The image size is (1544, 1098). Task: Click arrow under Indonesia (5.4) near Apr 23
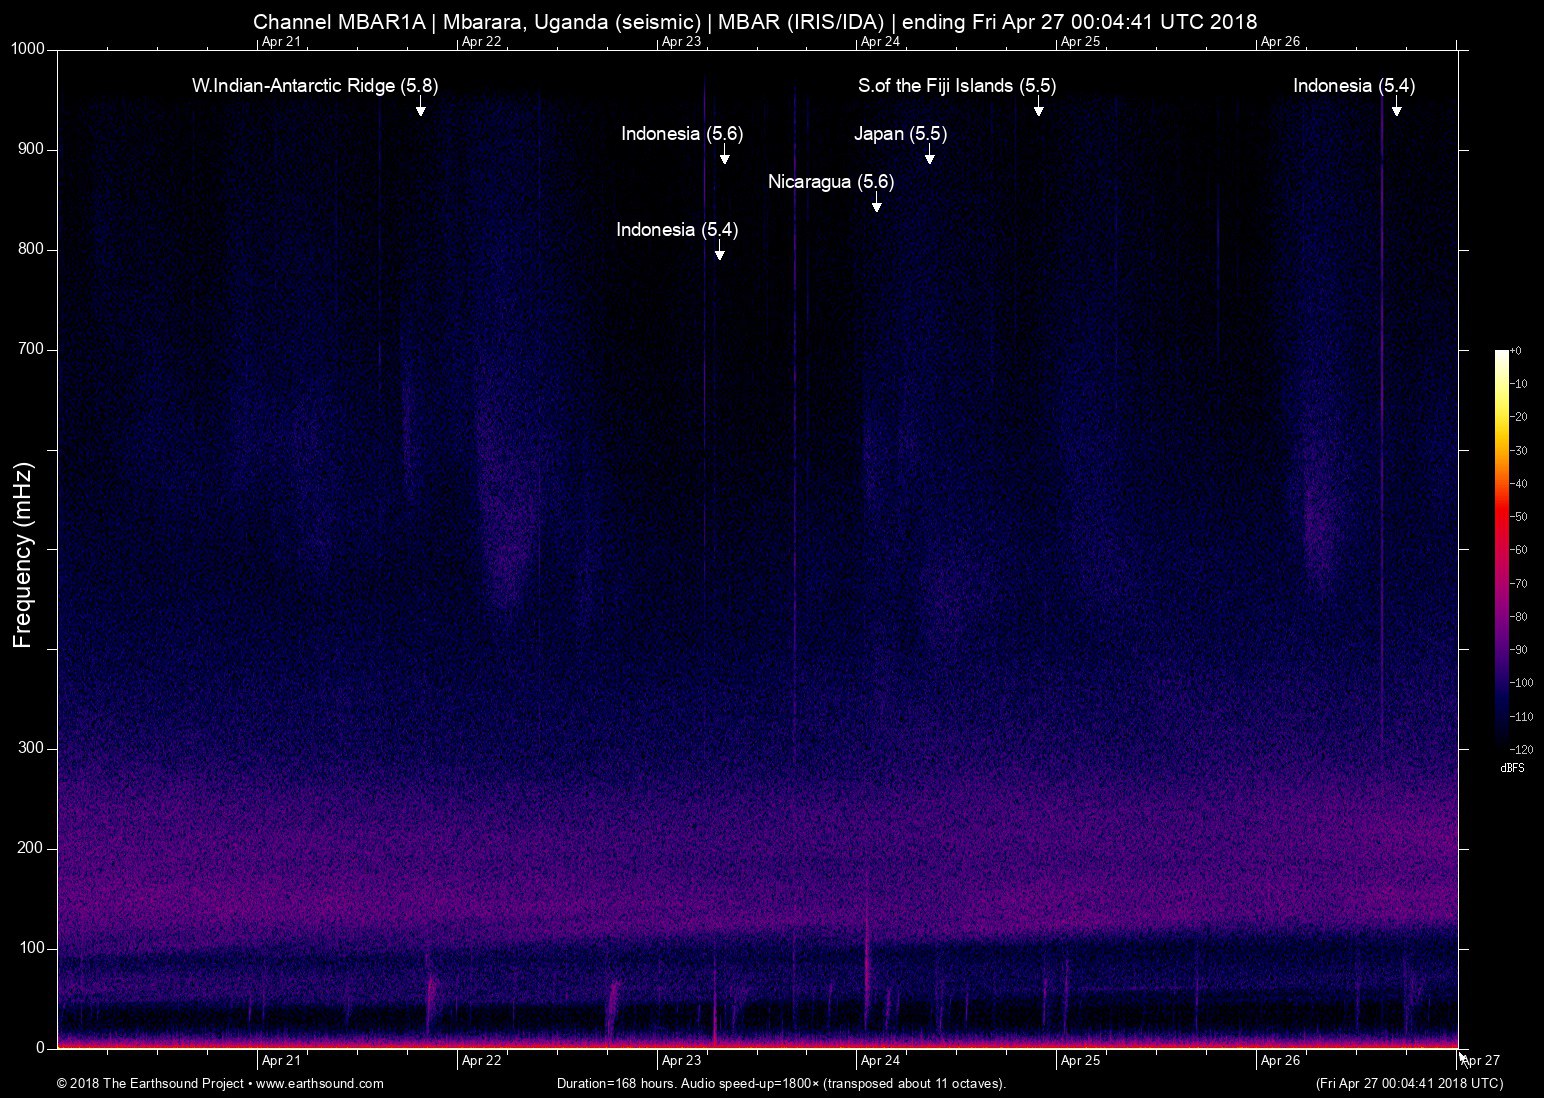click(x=719, y=250)
